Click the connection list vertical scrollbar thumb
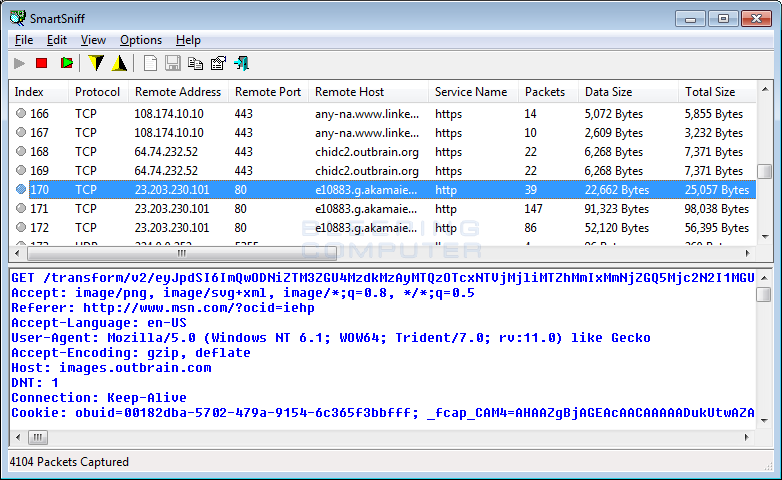The width and height of the screenshot is (782, 480). click(x=764, y=171)
